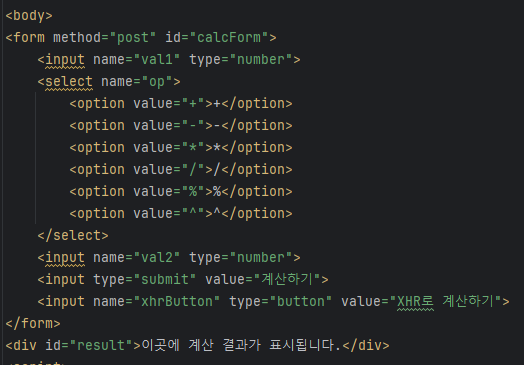Click the type="button" attribute
This screenshot has width=524, height=365.
tap(281, 301)
